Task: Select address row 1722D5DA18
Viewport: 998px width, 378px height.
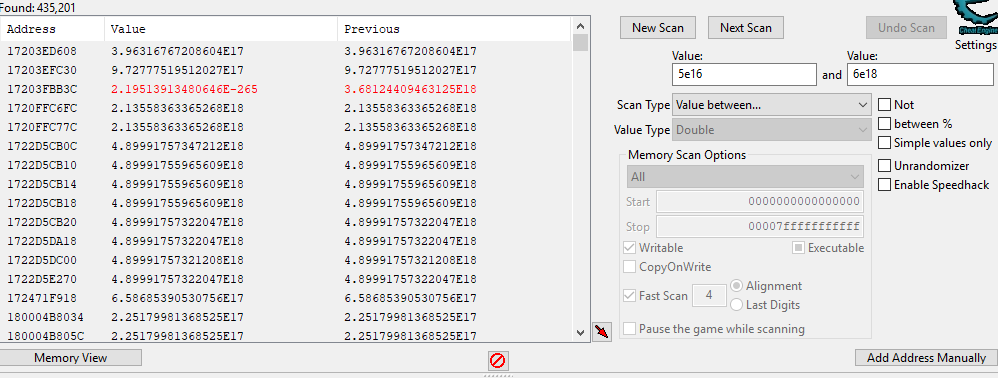Action: (x=285, y=241)
